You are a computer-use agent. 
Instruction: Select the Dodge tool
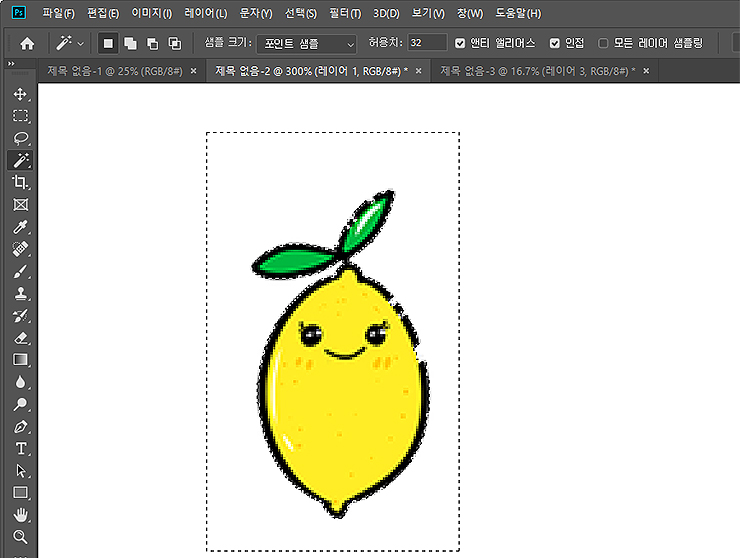[x=20, y=404]
